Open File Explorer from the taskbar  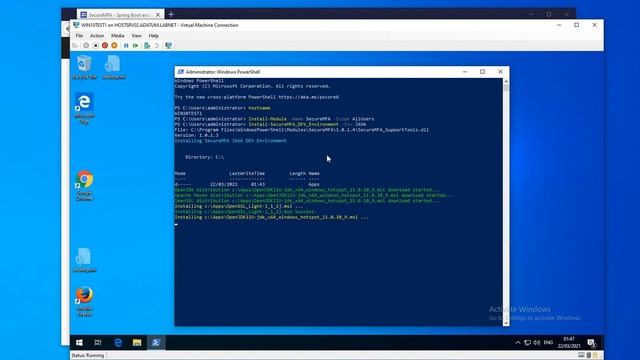pos(137,342)
